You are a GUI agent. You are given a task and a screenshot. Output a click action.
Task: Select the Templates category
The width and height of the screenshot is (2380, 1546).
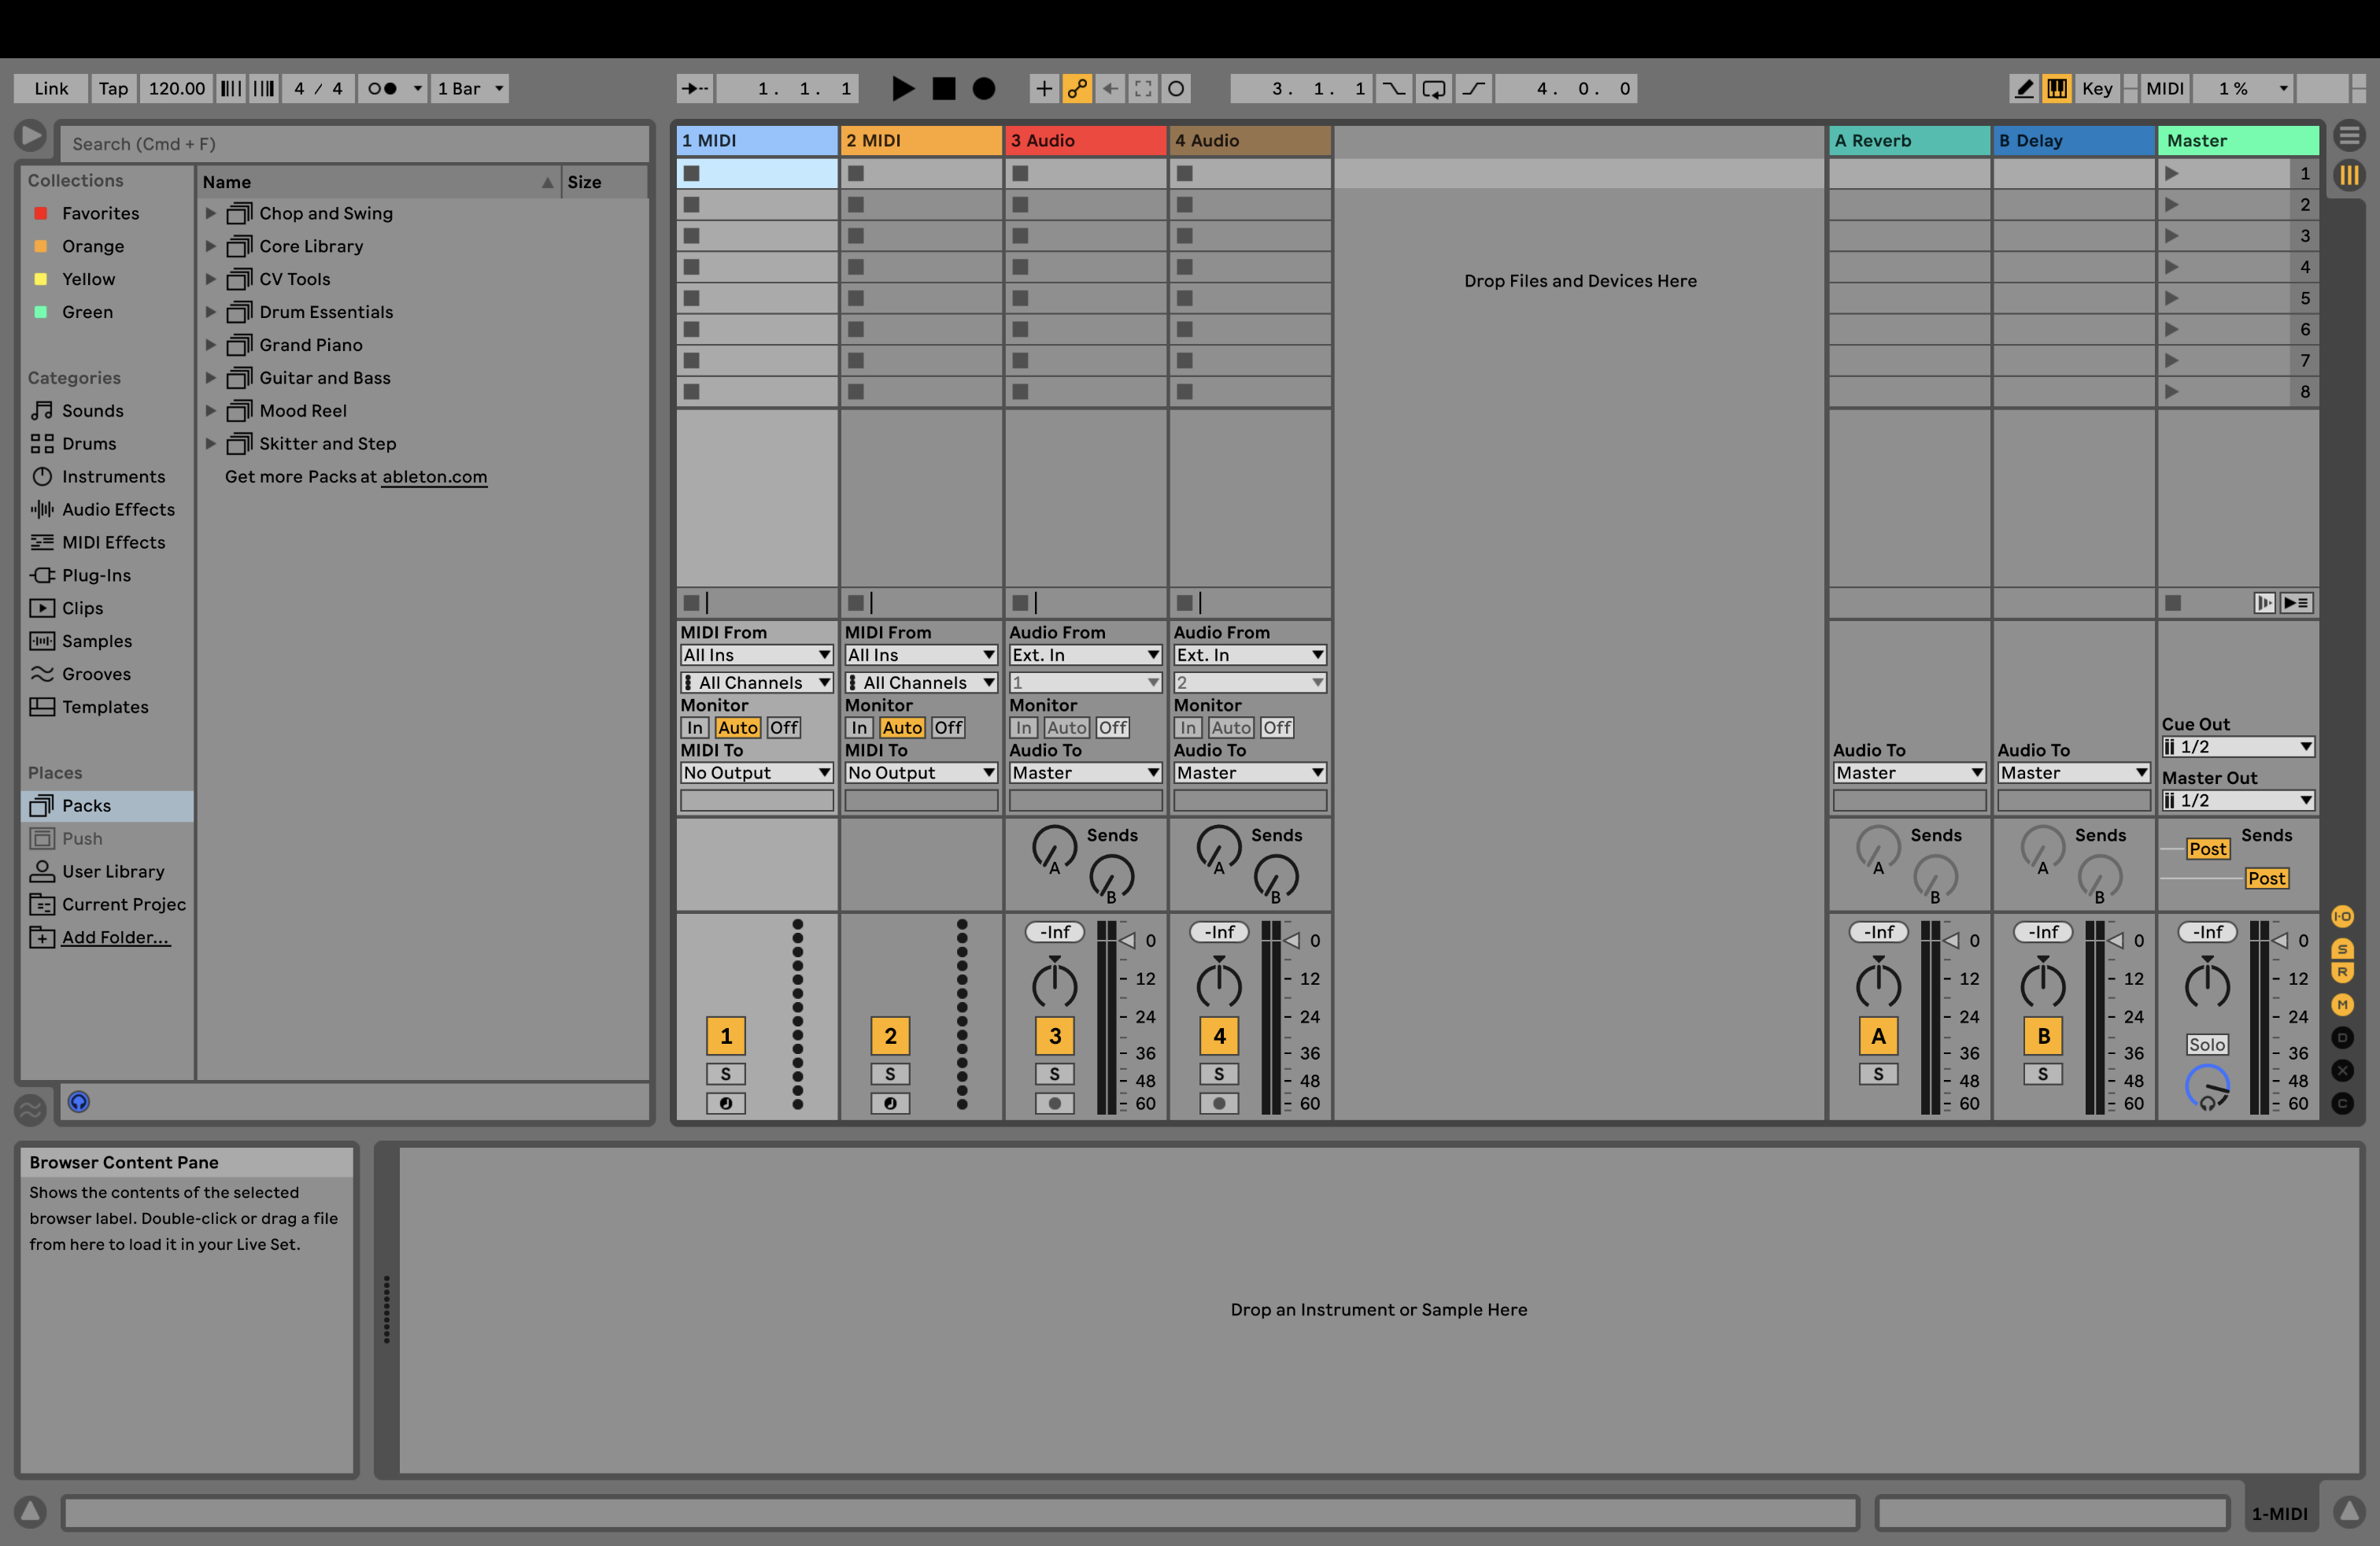tap(105, 707)
